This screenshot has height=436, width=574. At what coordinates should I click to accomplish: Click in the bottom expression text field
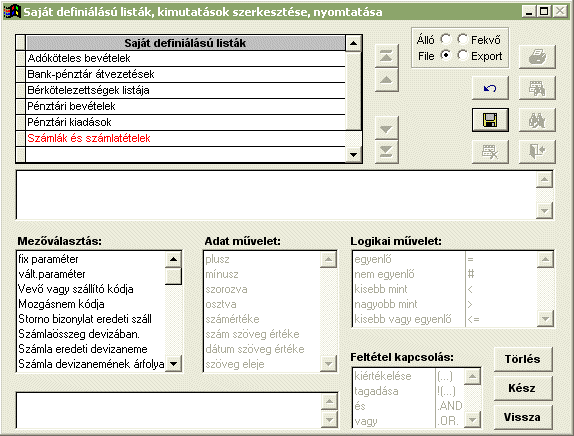coord(168,410)
